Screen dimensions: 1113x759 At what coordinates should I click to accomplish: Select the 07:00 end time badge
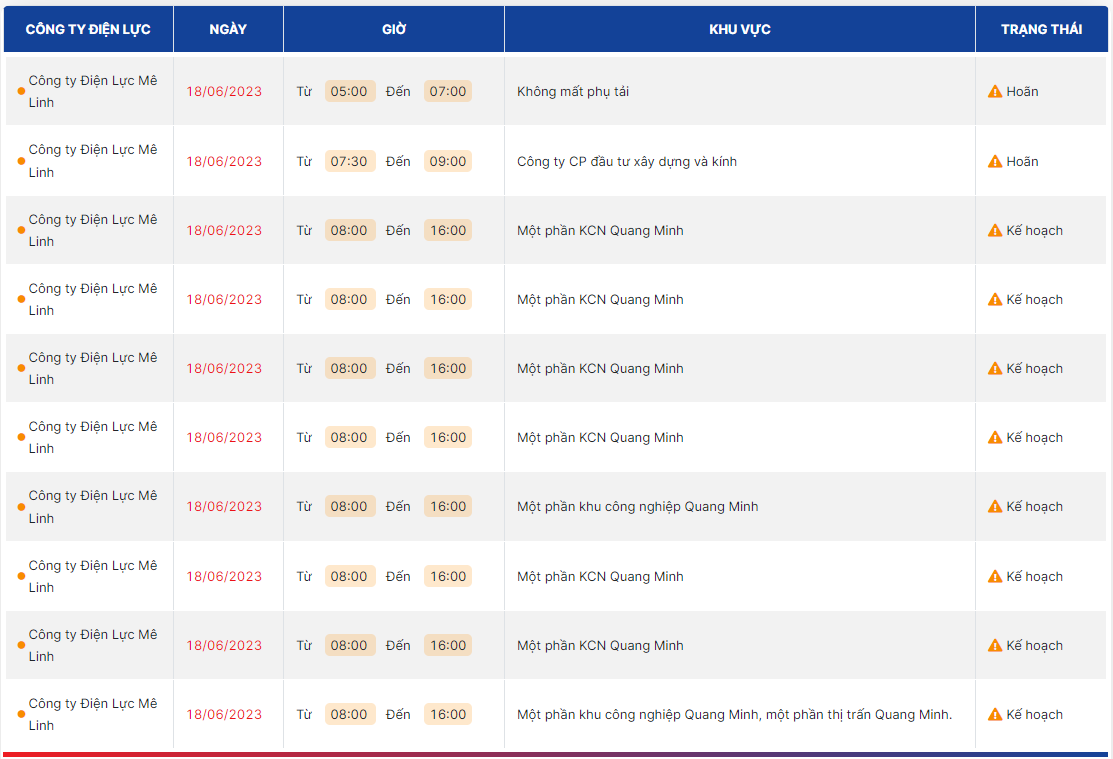coord(448,92)
